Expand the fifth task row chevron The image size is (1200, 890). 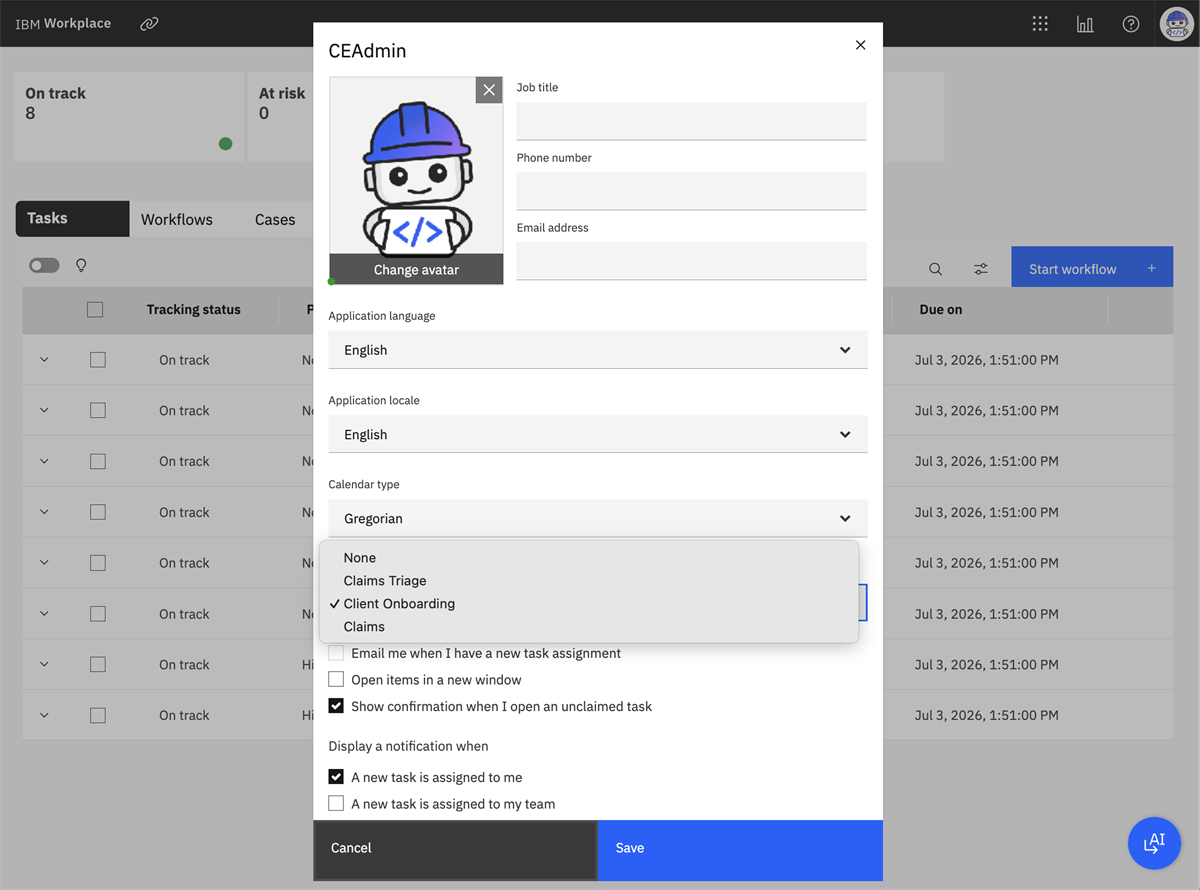coord(44,563)
